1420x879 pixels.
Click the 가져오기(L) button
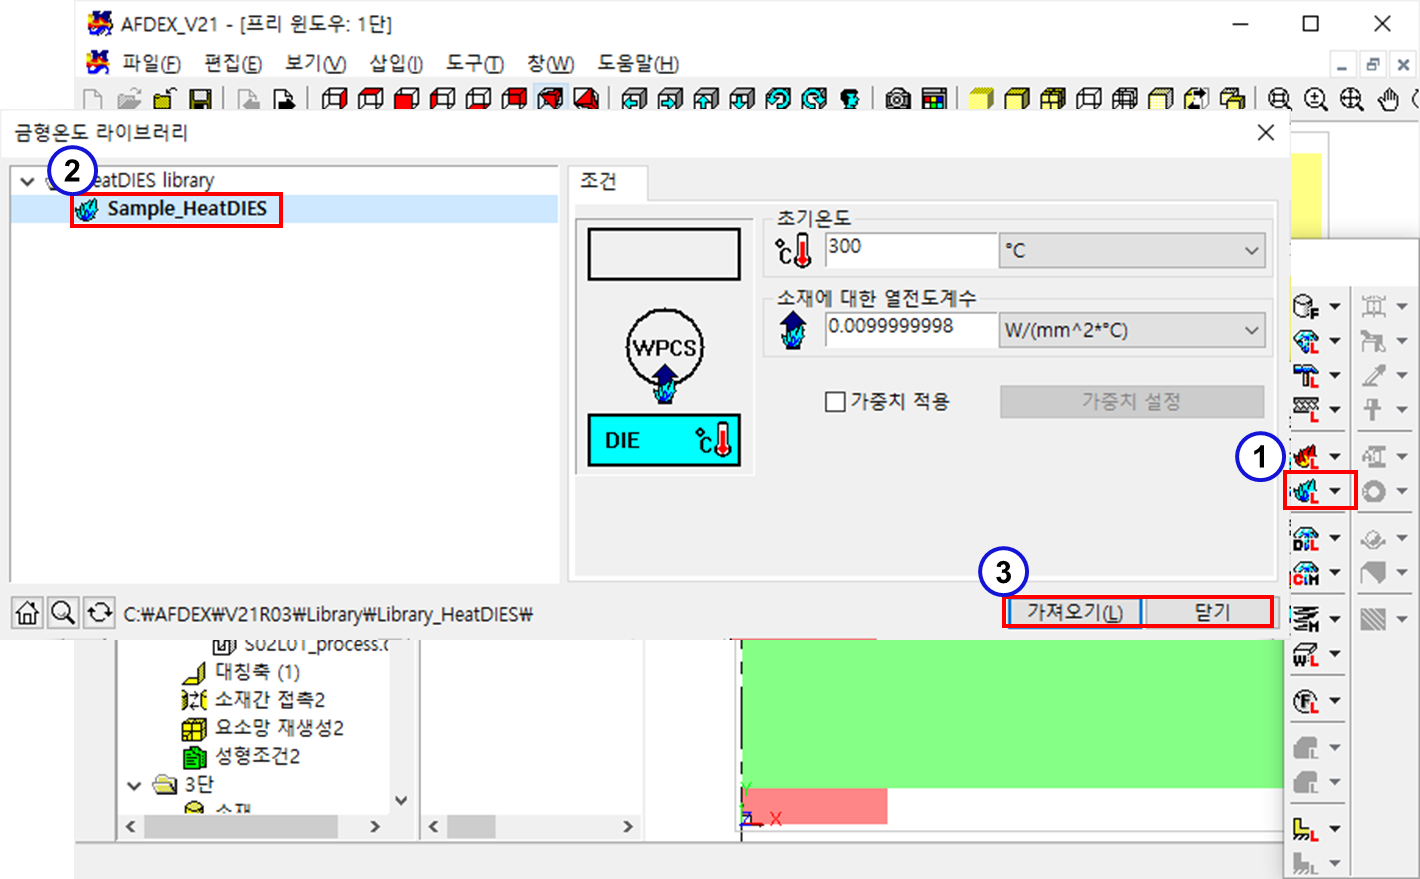1074,612
